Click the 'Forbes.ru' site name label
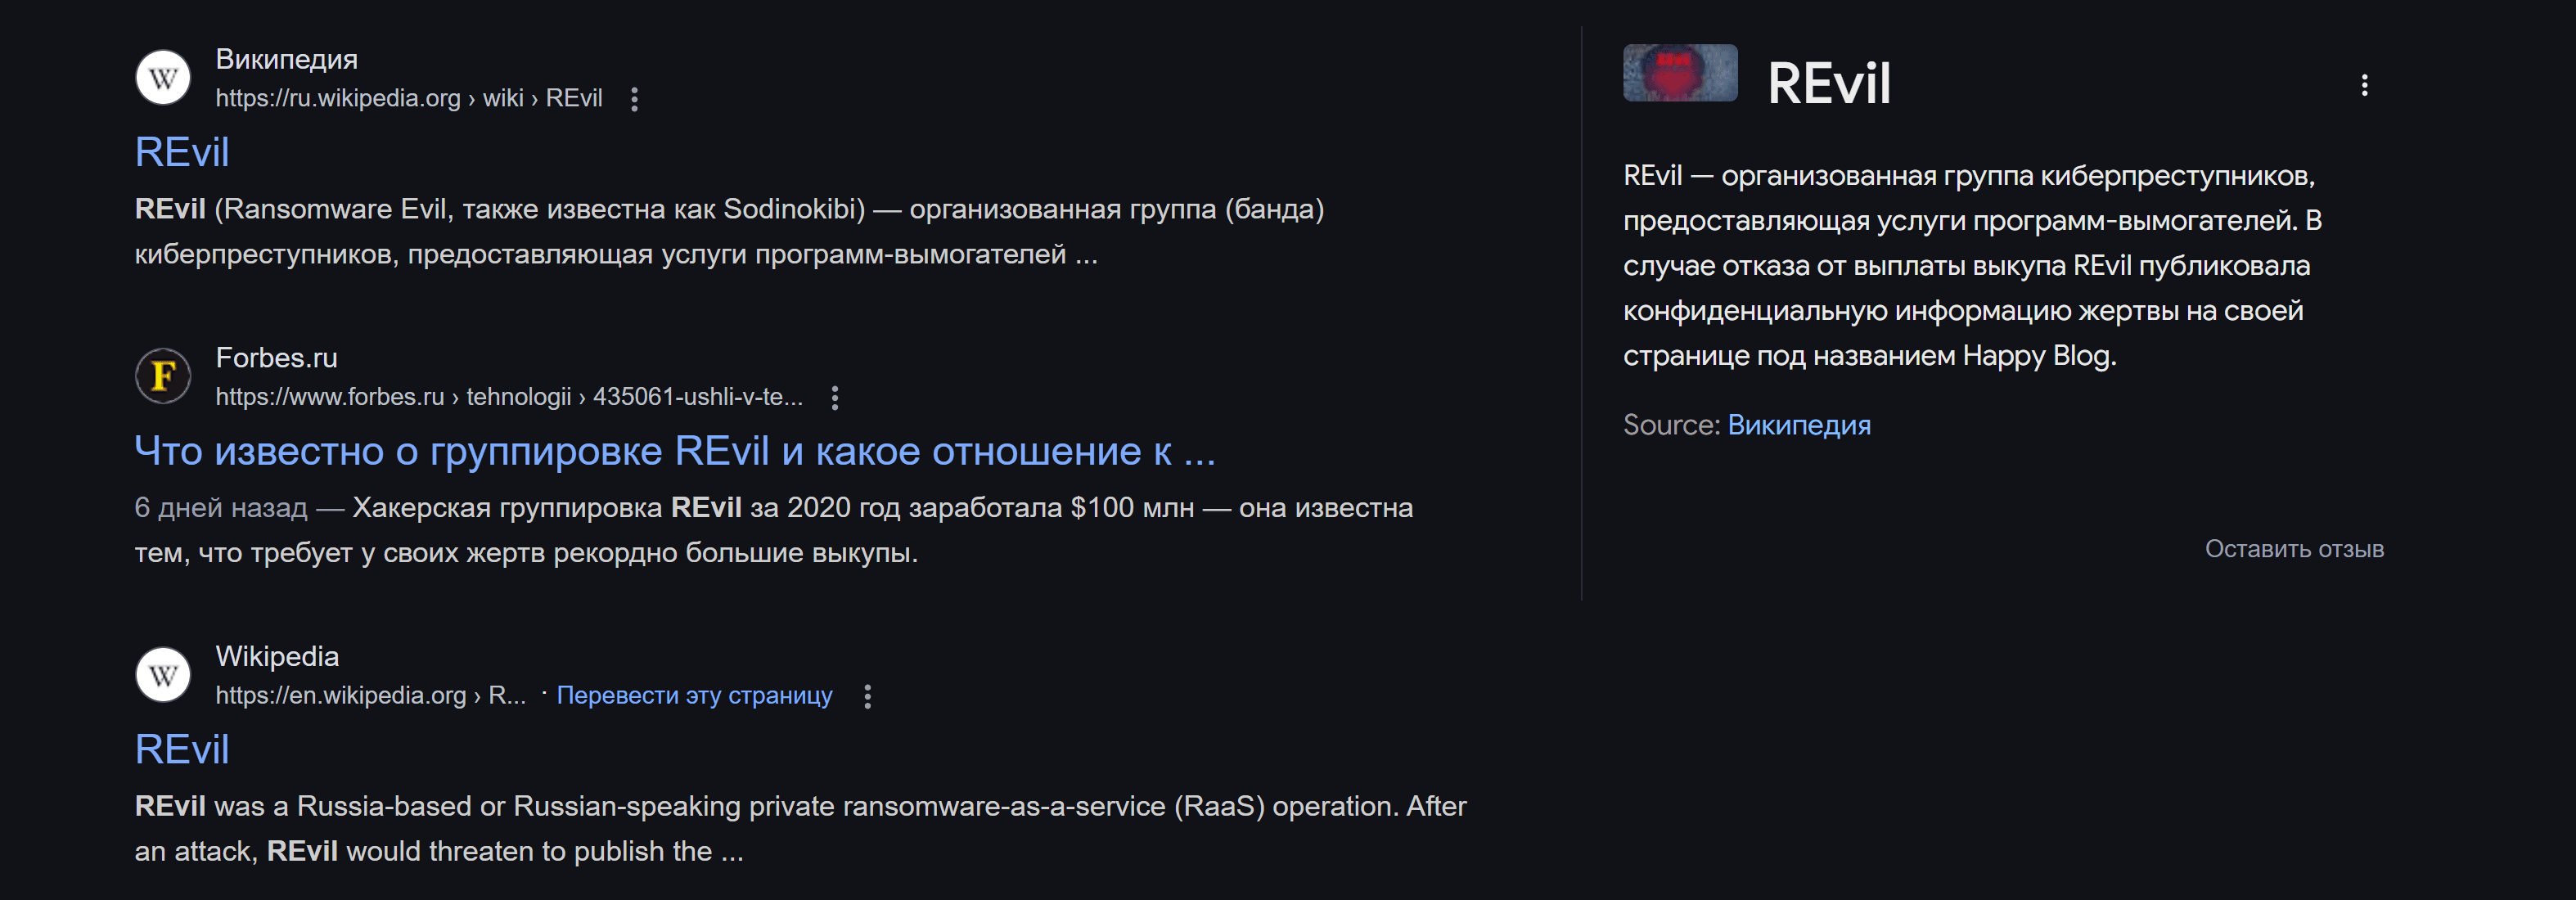The width and height of the screenshot is (2576, 900). (x=276, y=357)
